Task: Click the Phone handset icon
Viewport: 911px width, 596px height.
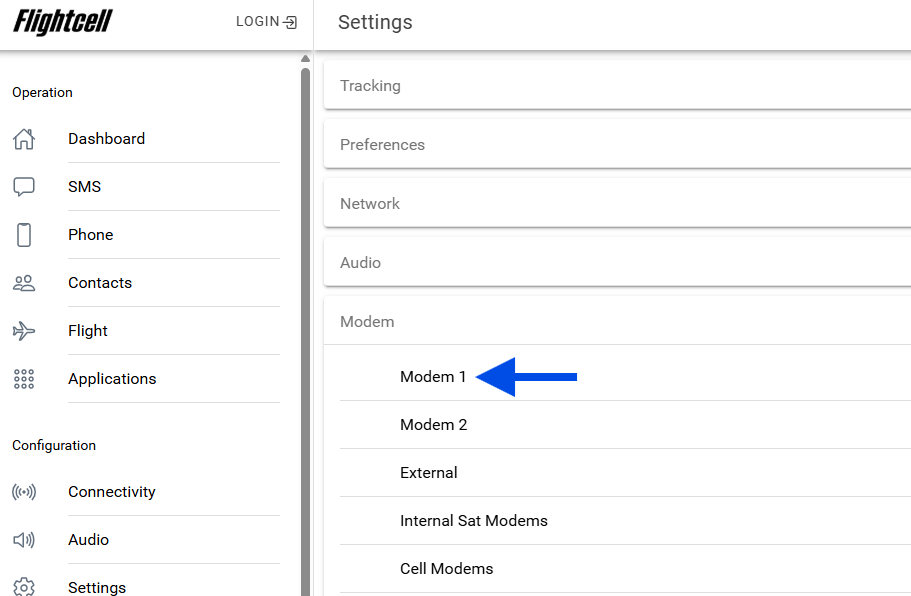Action: [x=24, y=235]
